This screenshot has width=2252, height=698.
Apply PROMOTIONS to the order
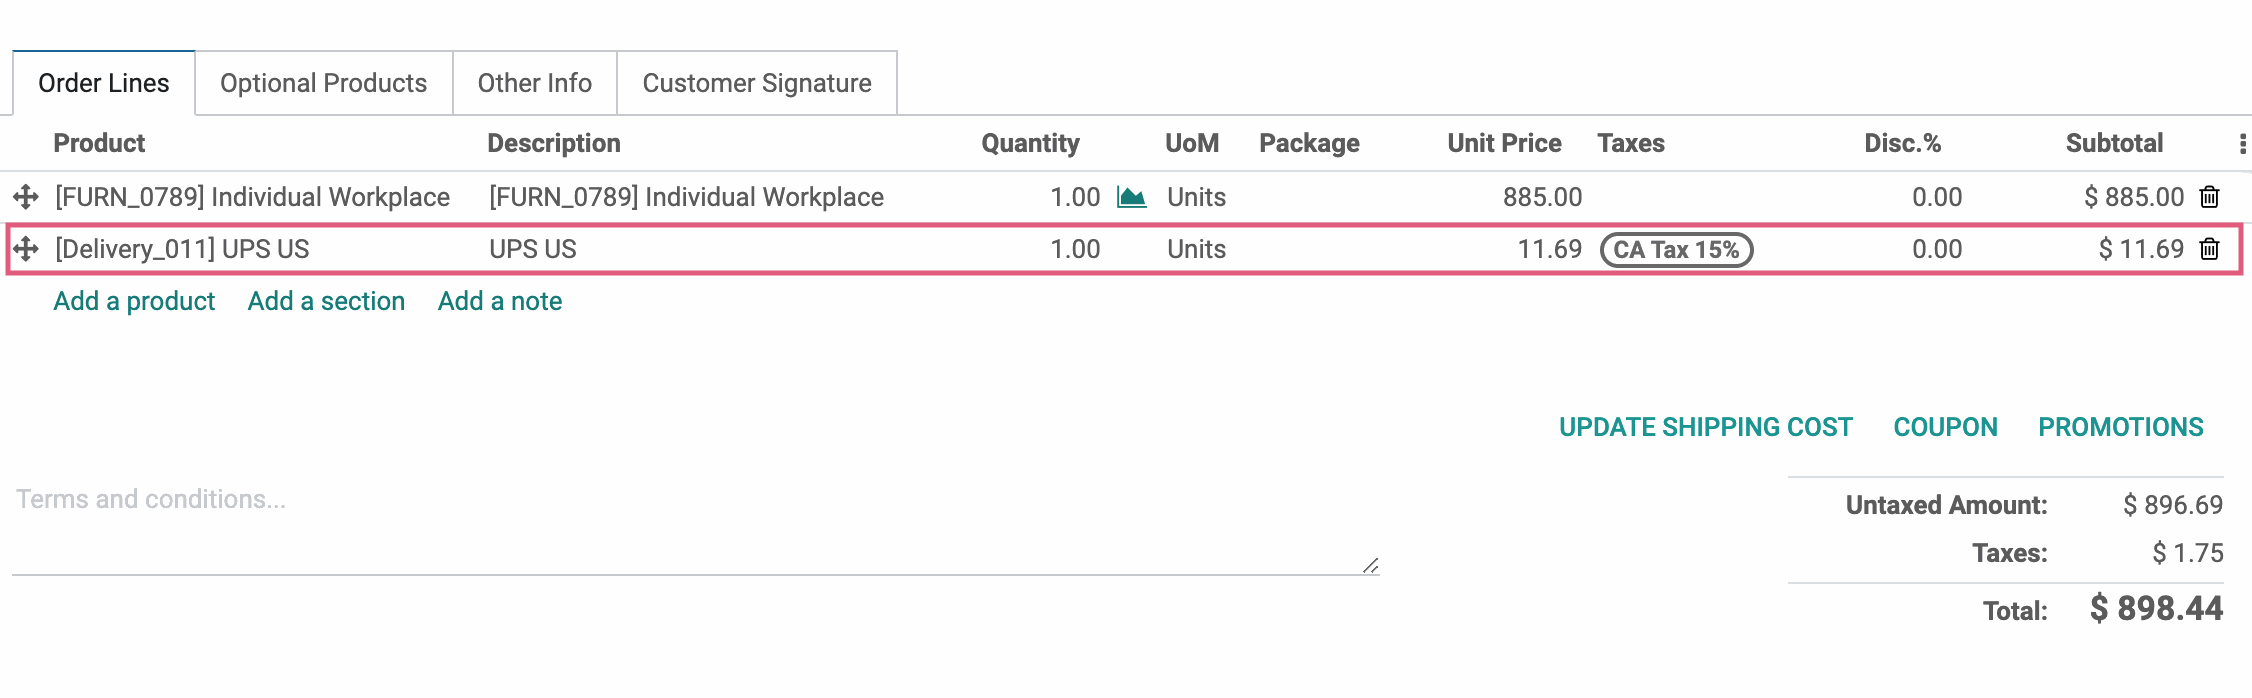(2121, 427)
